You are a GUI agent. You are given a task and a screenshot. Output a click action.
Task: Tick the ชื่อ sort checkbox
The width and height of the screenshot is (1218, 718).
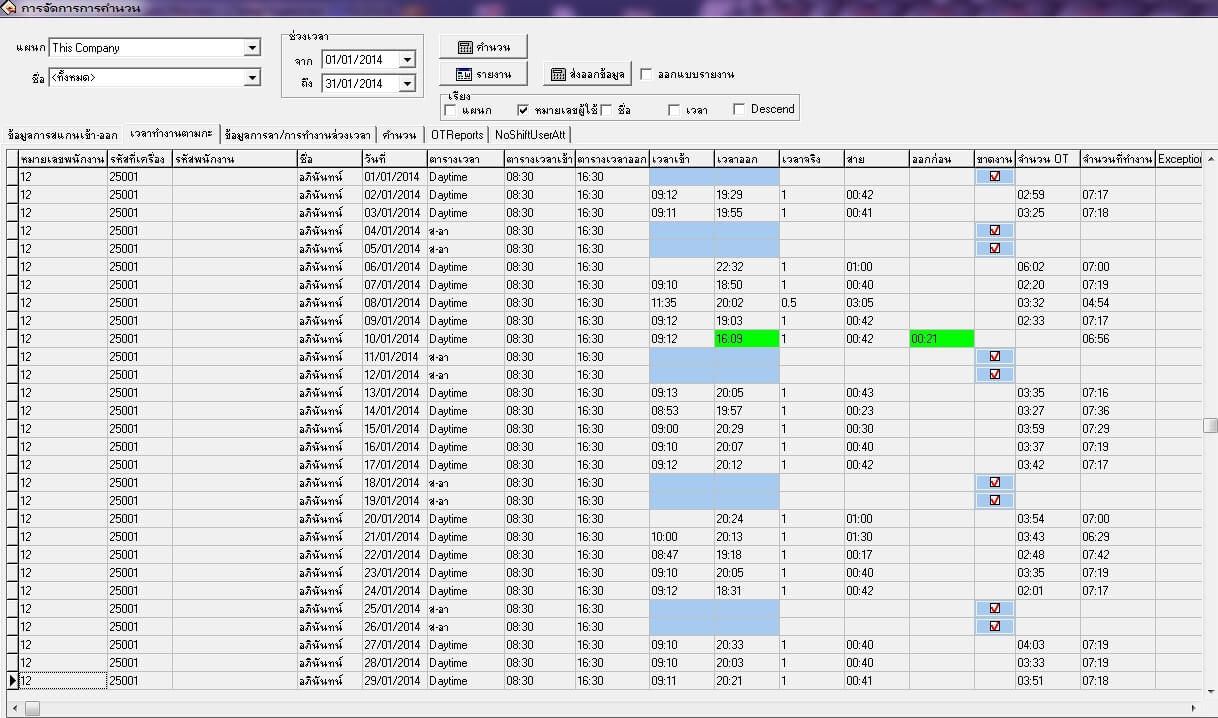tap(606, 110)
